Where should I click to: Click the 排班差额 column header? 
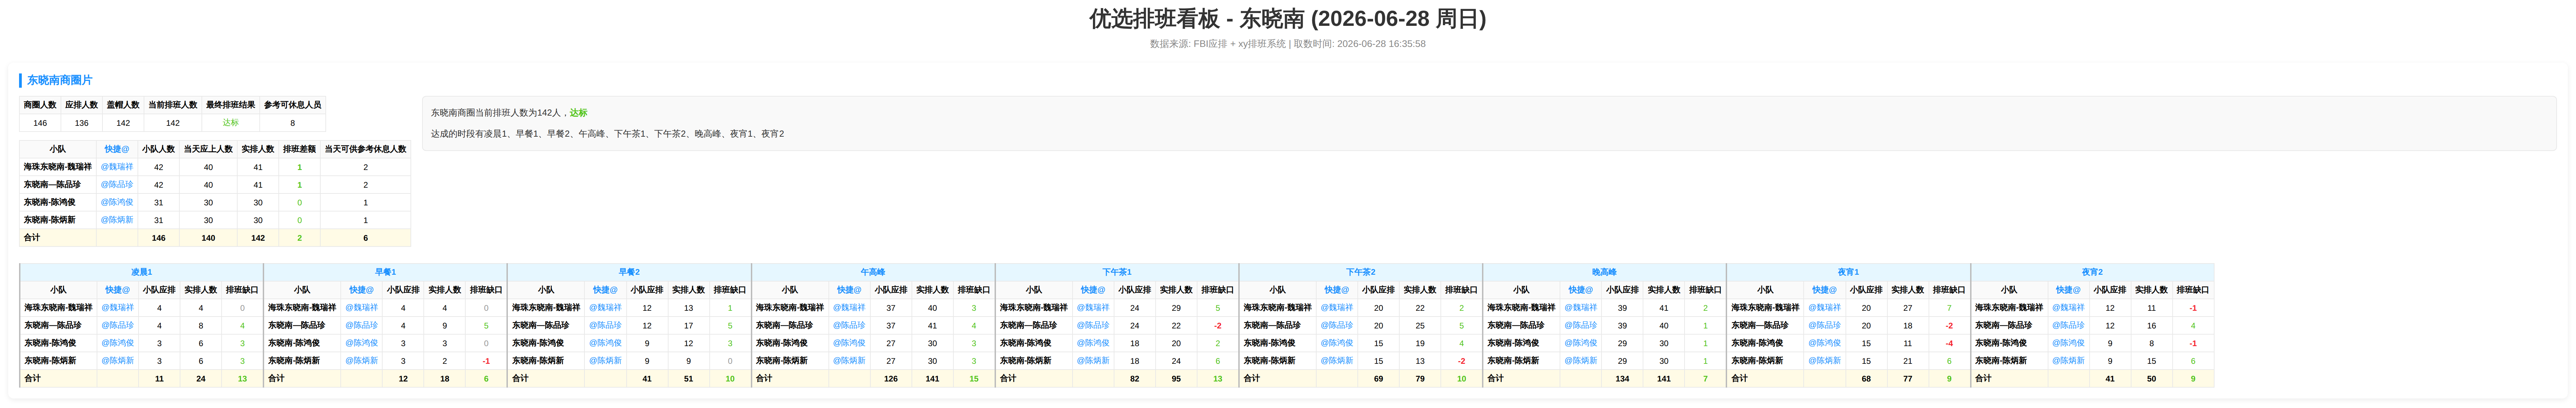tap(299, 149)
